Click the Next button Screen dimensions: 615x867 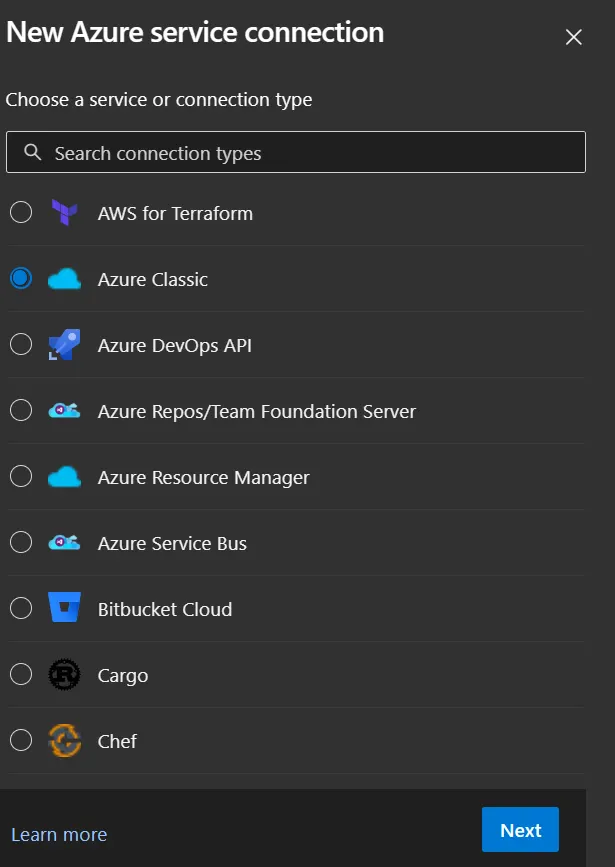coord(520,829)
